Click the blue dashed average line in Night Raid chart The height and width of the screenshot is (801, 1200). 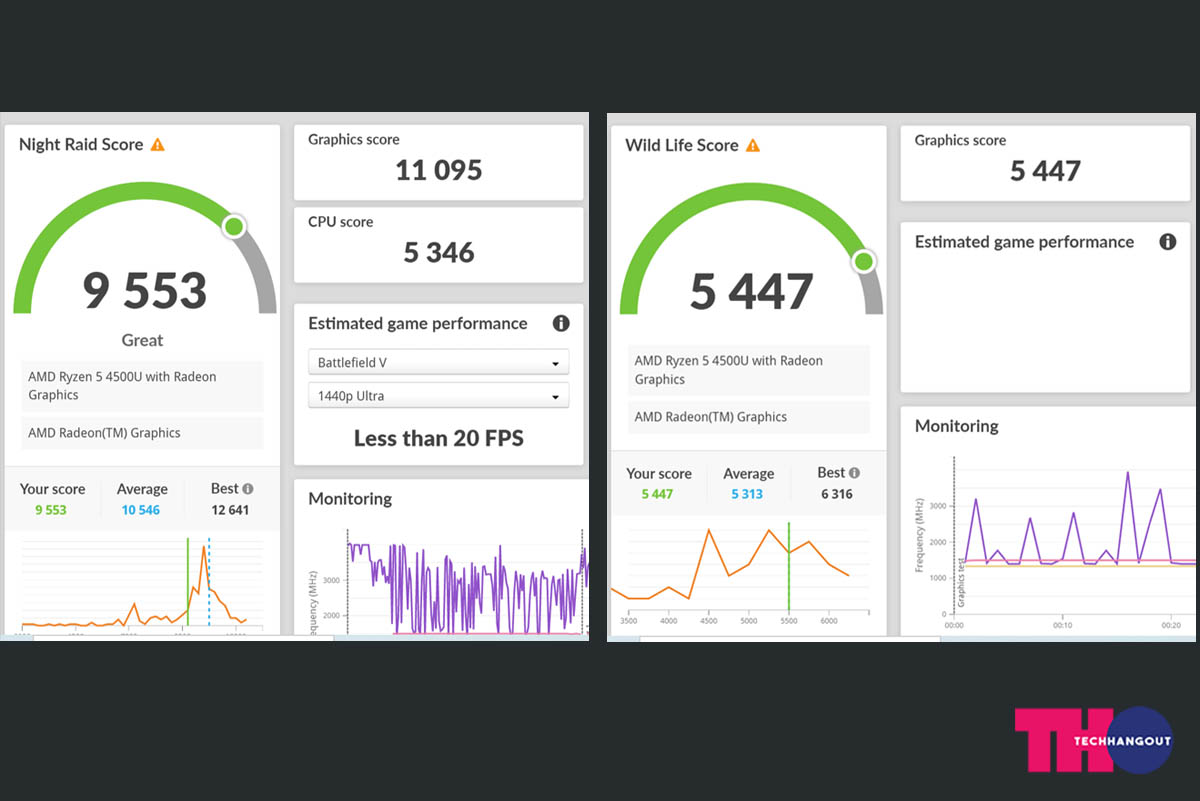[x=208, y=582]
